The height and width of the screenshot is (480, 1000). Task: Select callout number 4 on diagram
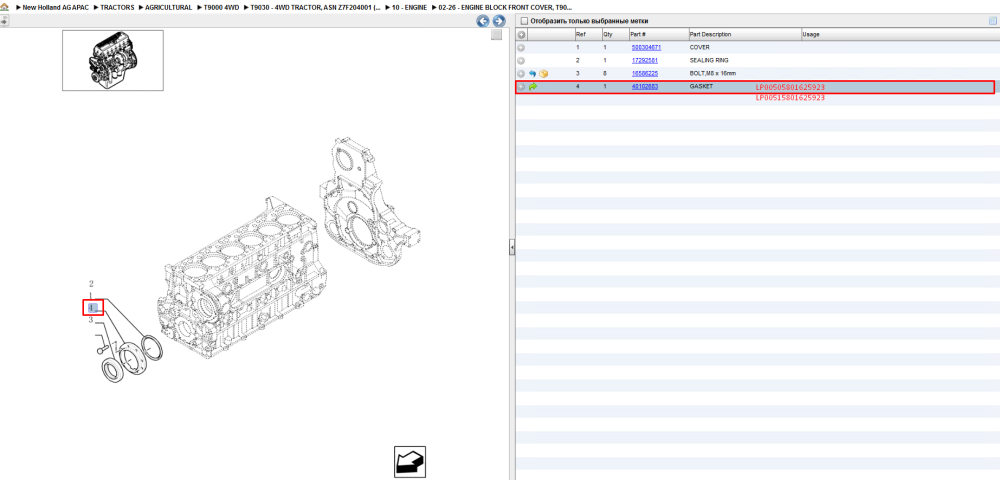pyautogui.click(x=91, y=308)
